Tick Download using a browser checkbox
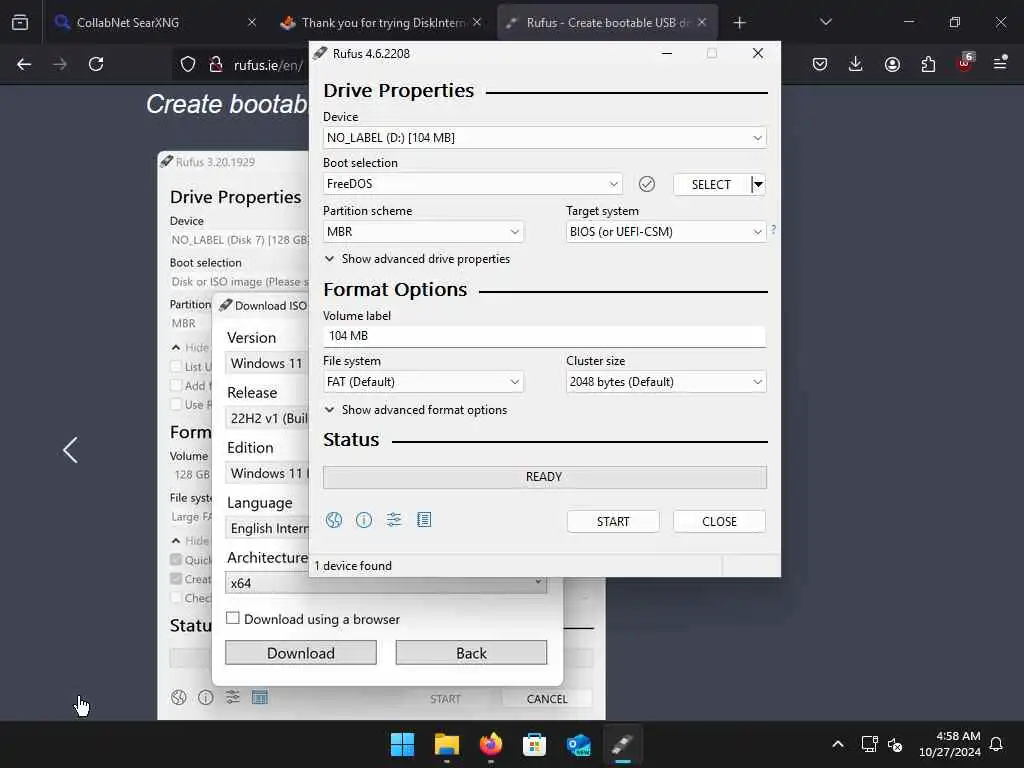 tap(232, 618)
